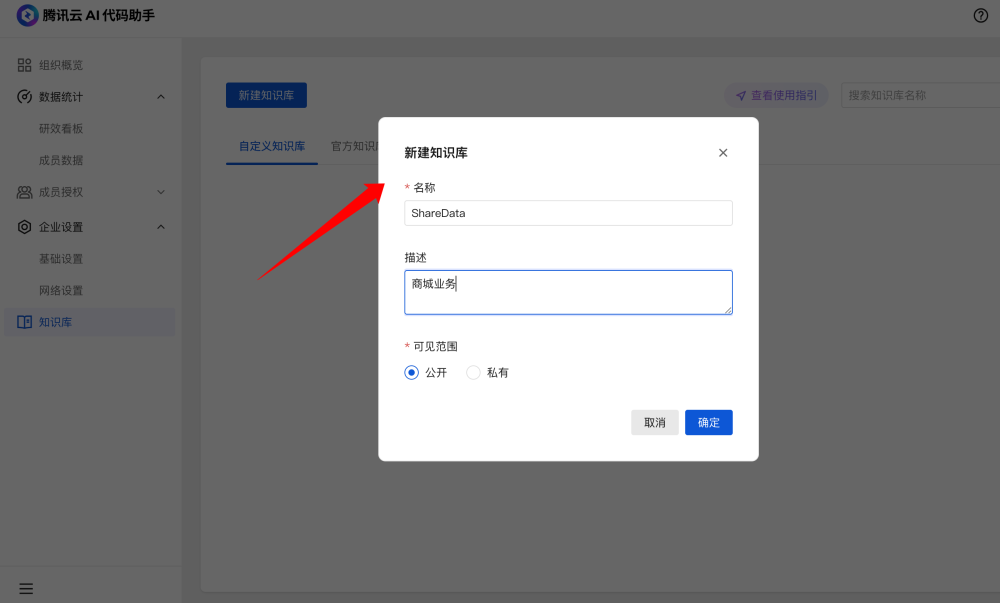1000x603 pixels.
Task: Select the 公开 visibility radio button
Action: click(411, 372)
